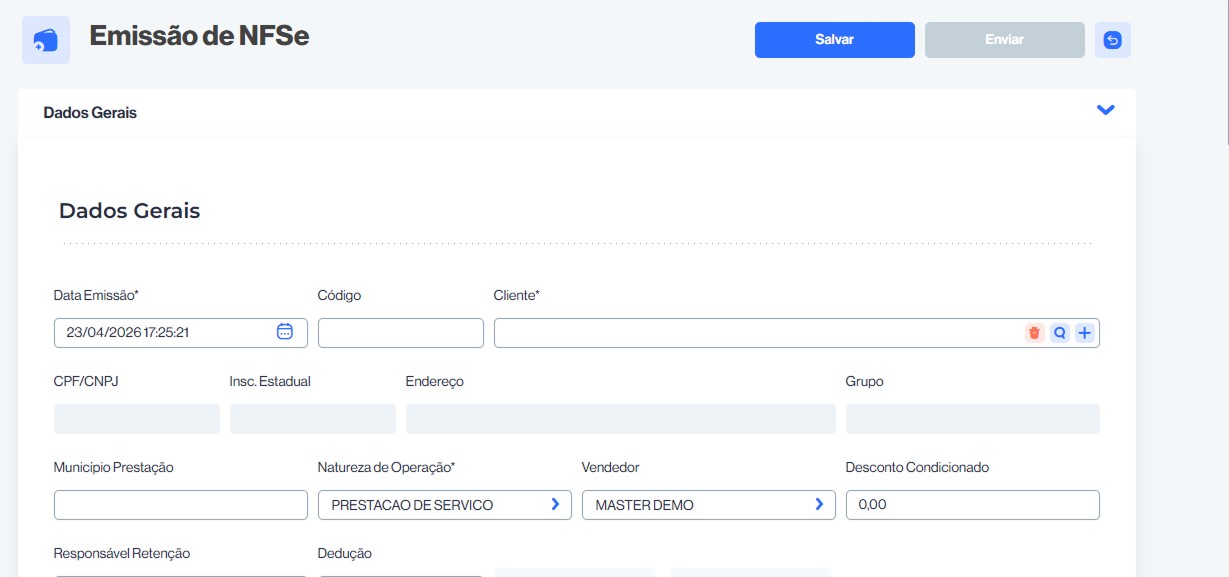Focus the Cliente input field
1229x577 pixels.
pyautogui.click(x=797, y=333)
